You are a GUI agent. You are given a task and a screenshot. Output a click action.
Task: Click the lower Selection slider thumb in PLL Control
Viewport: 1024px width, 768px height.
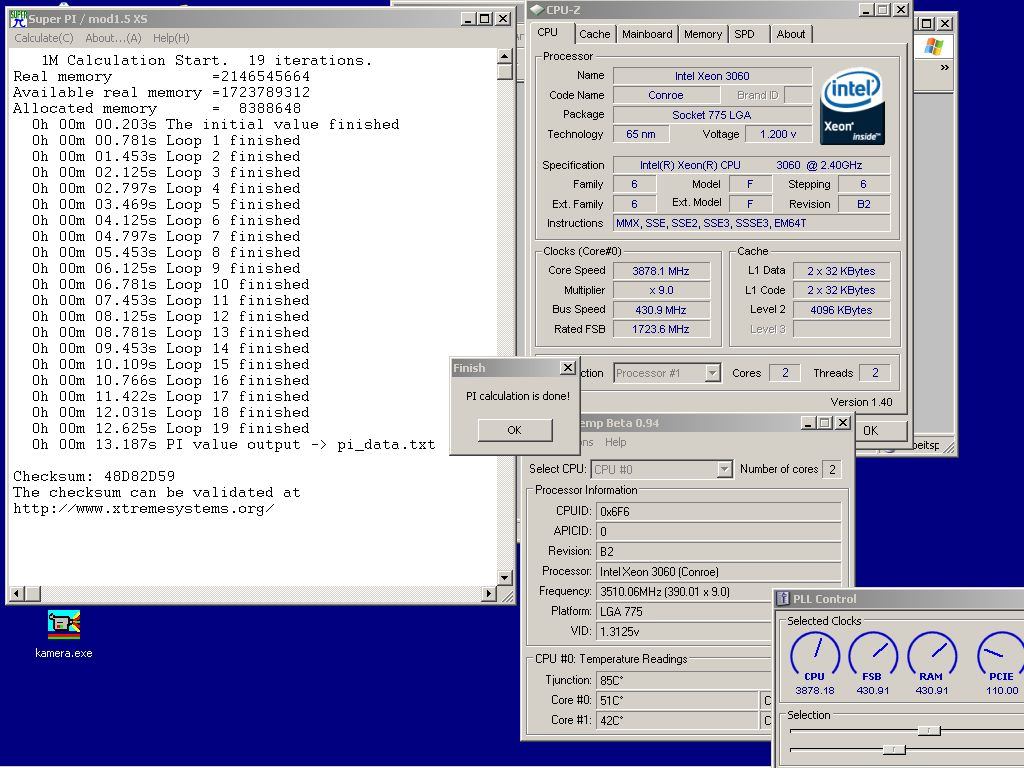click(x=894, y=749)
